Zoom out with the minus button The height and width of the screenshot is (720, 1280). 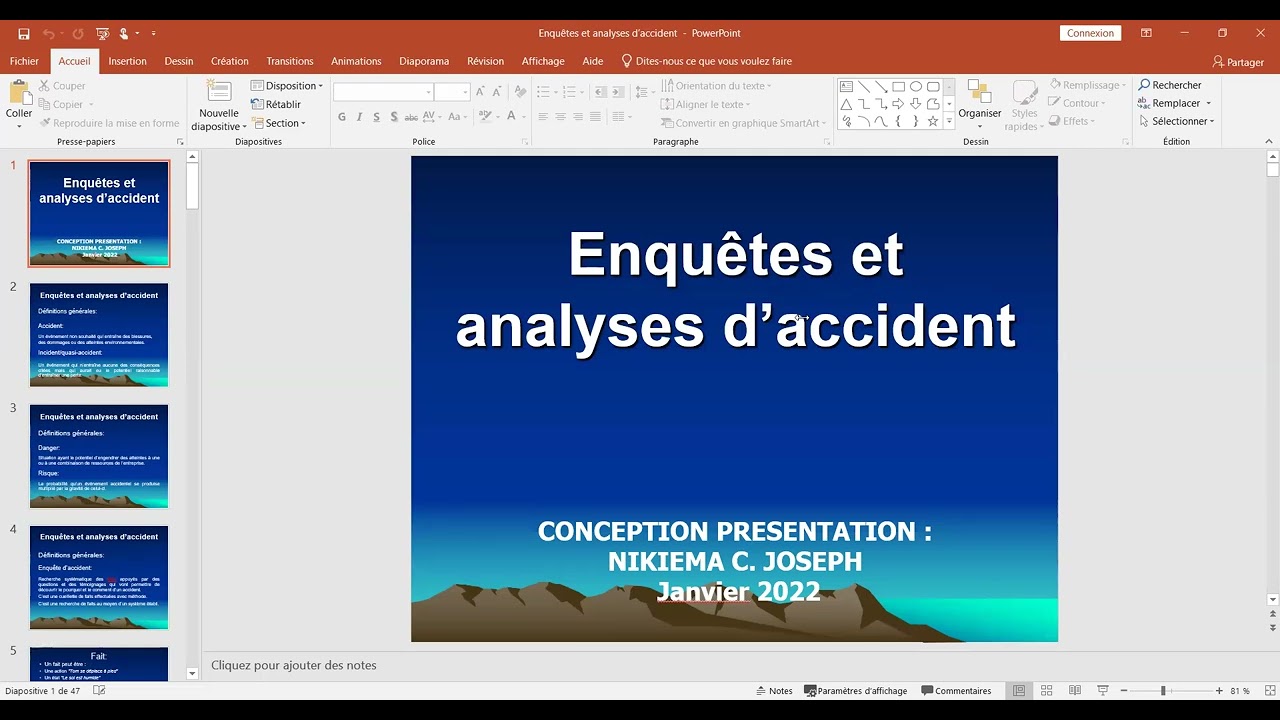coord(1124,691)
